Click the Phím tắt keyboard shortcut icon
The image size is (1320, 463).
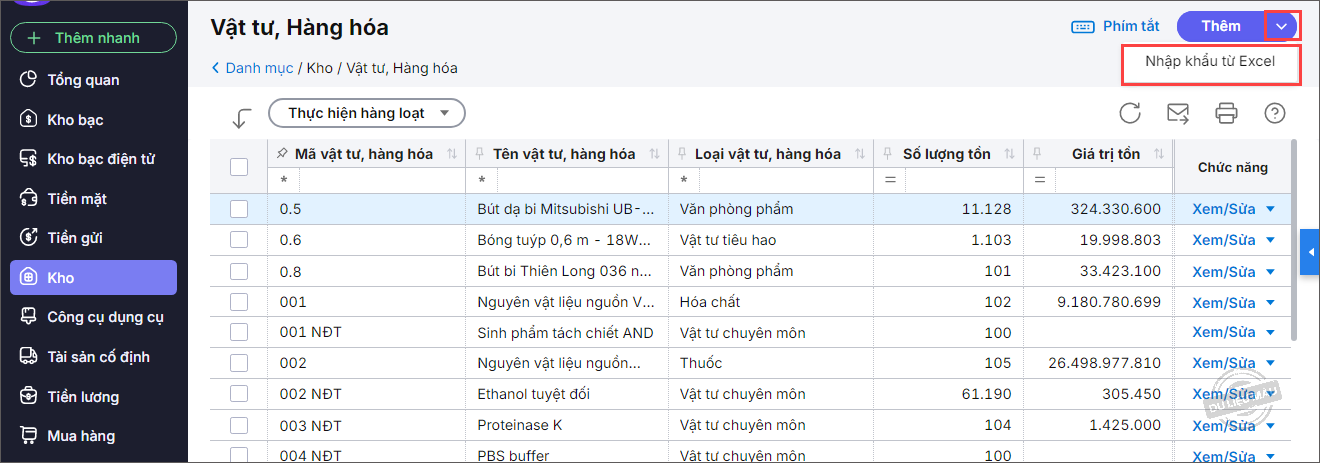pos(1083,26)
